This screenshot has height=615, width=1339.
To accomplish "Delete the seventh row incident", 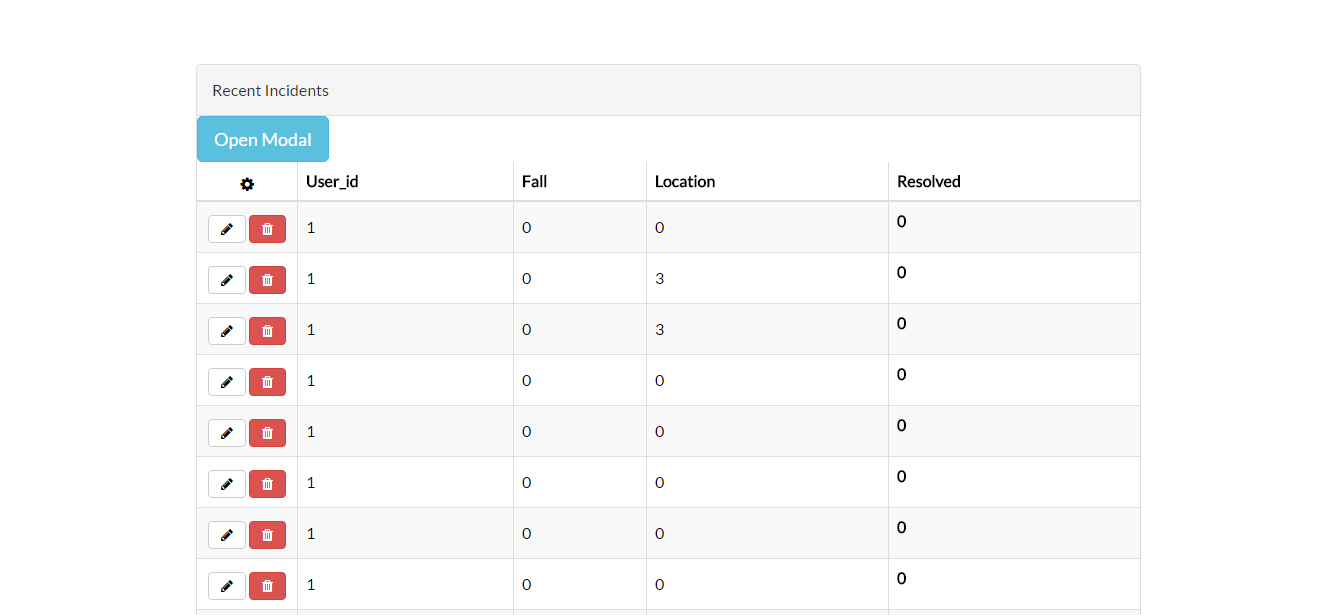I will pos(267,535).
